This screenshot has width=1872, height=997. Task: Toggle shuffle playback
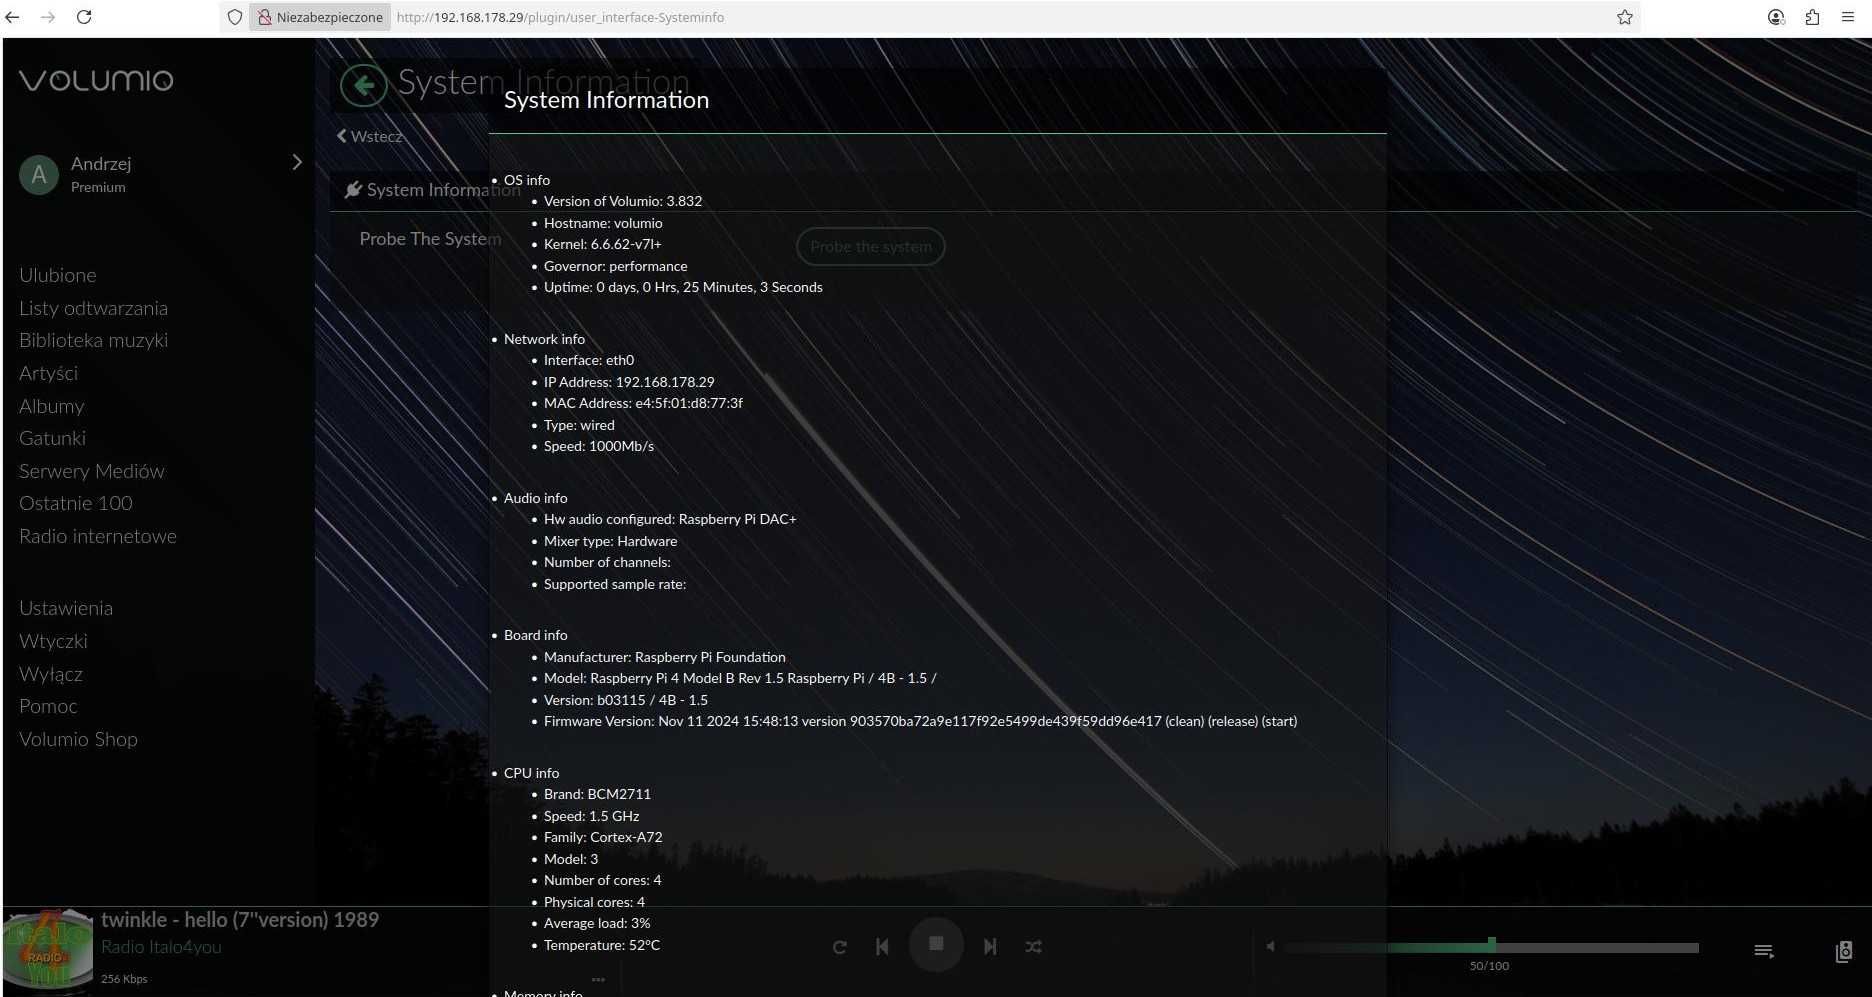pyautogui.click(x=1033, y=946)
